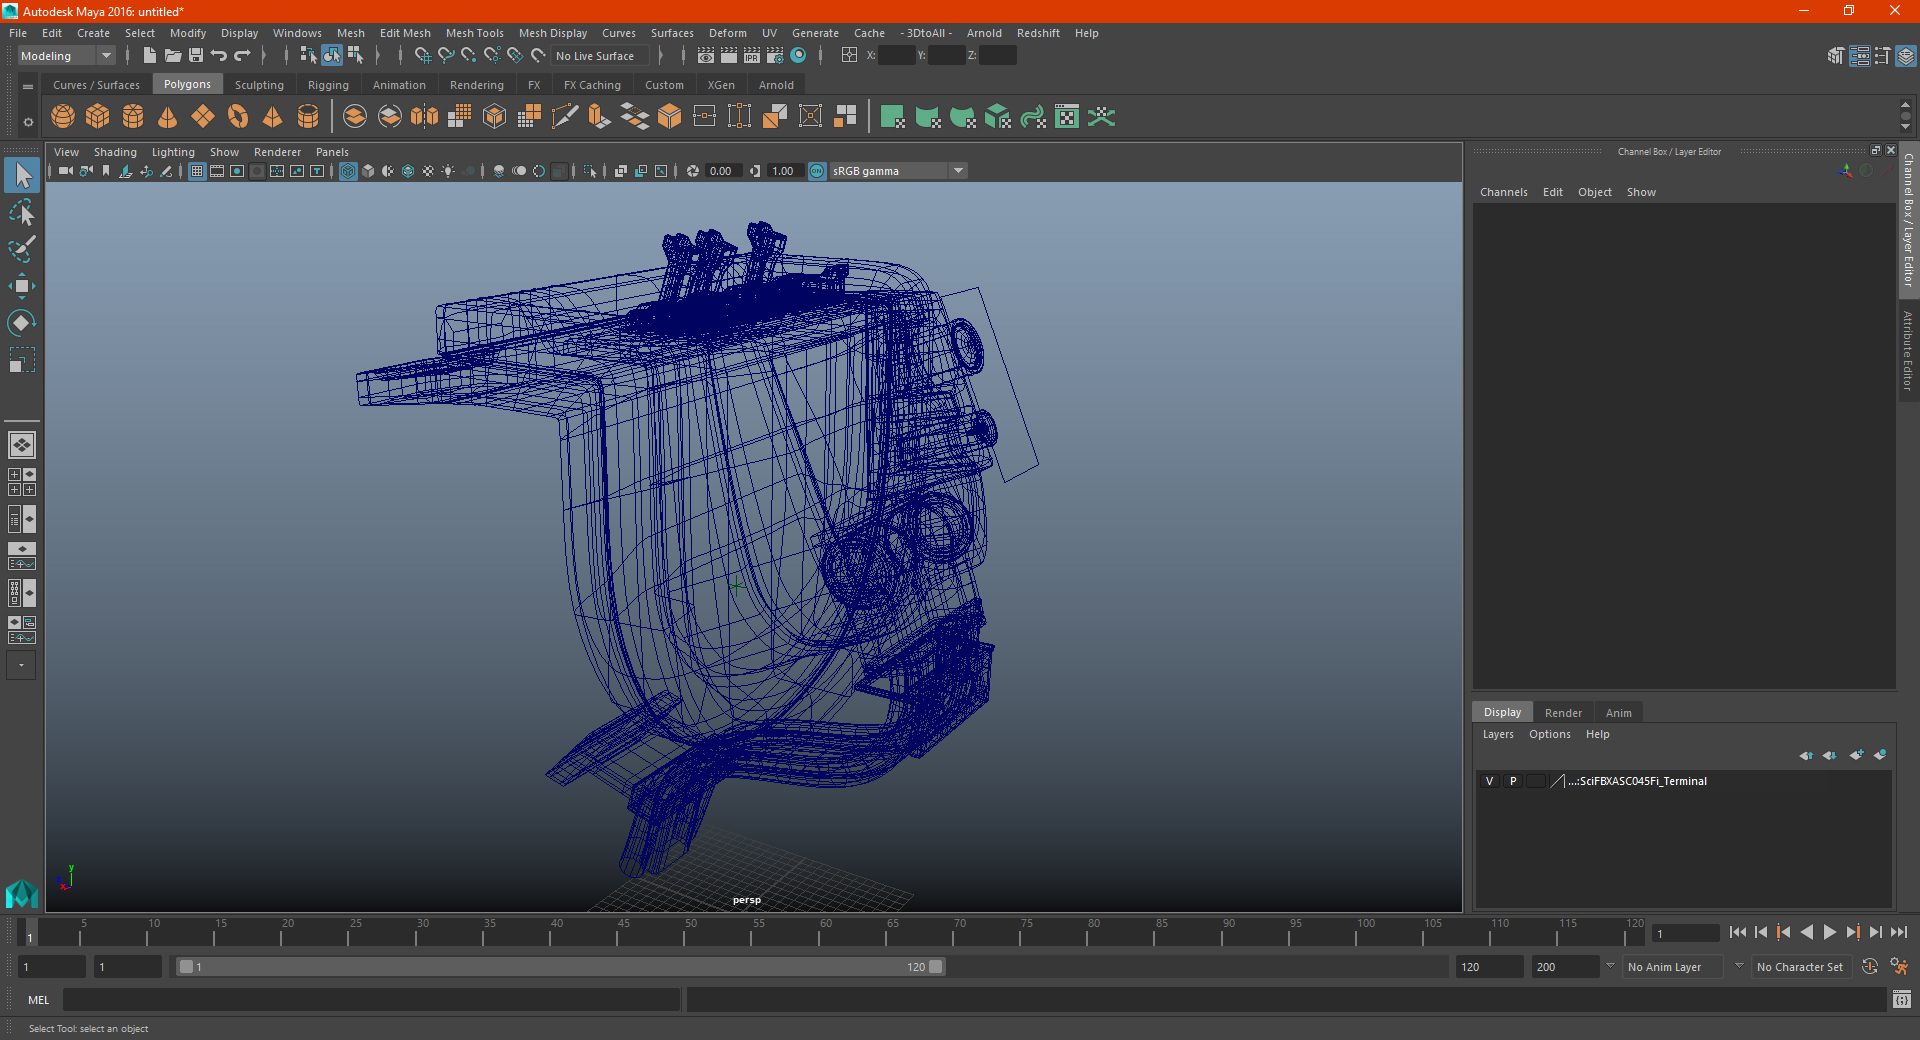Click the Save Scene disk icon
The image size is (1920, 1040).
point(196,56)
